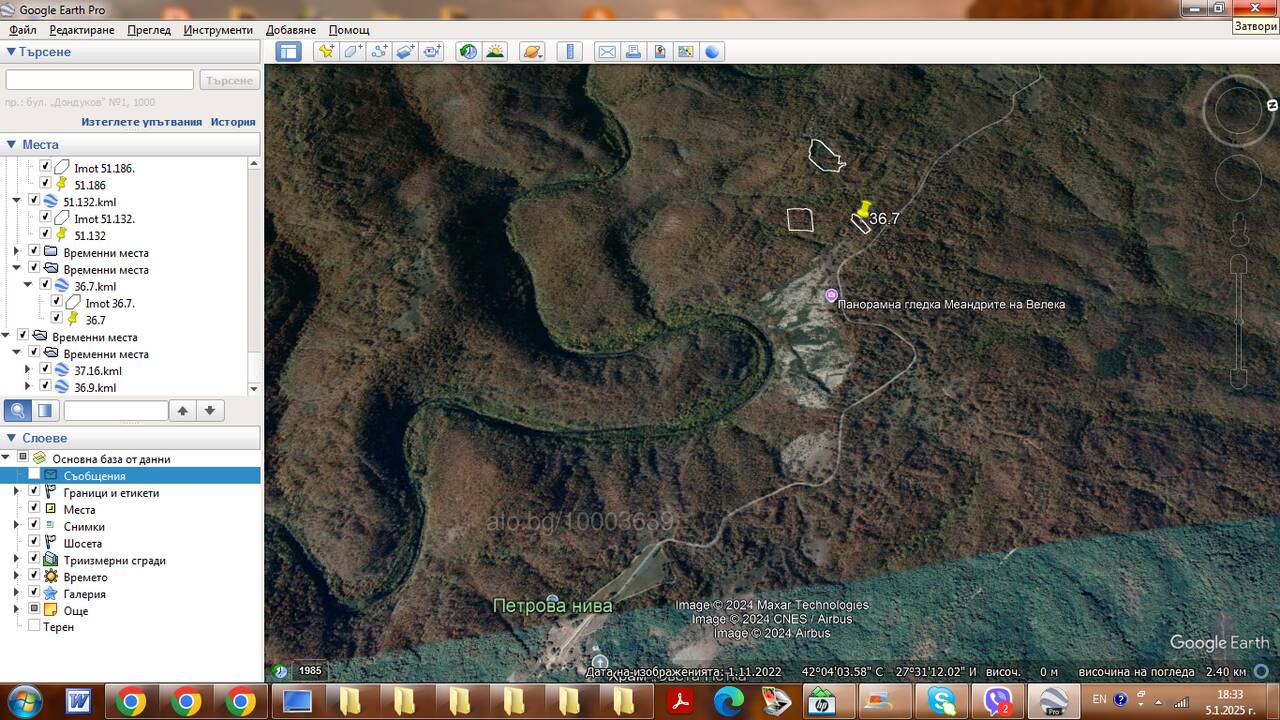Click the Windows Start button
The height and width of the screenshot is (720, 1280).
pos(24,701)
